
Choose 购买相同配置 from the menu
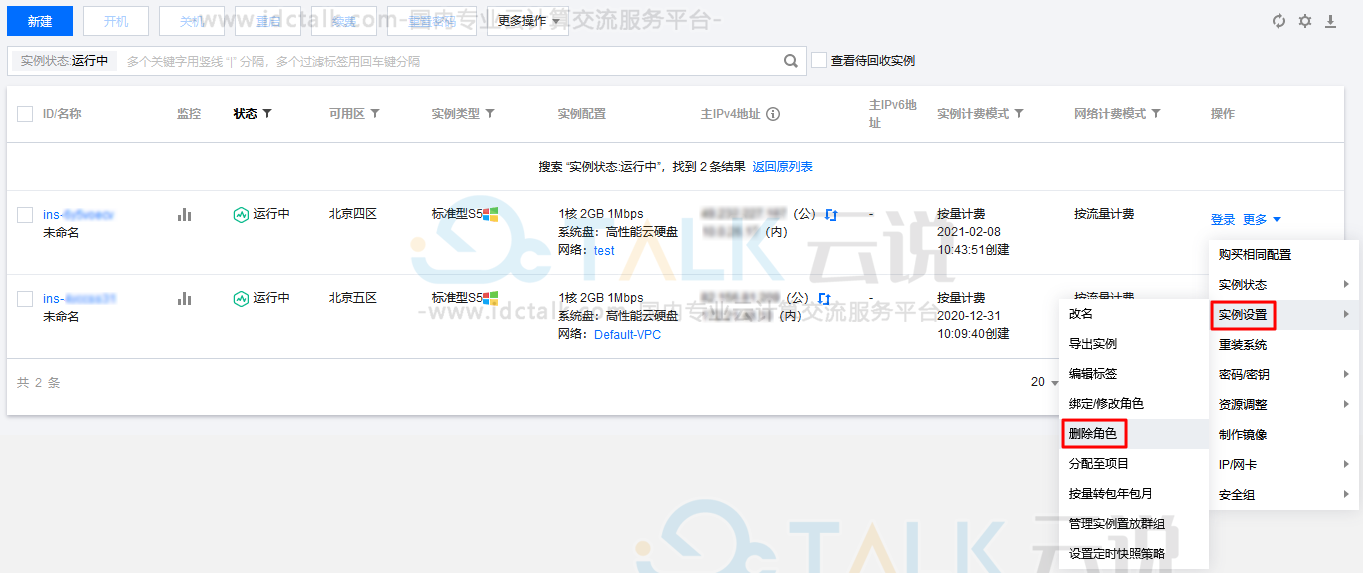pos(1284,255)
